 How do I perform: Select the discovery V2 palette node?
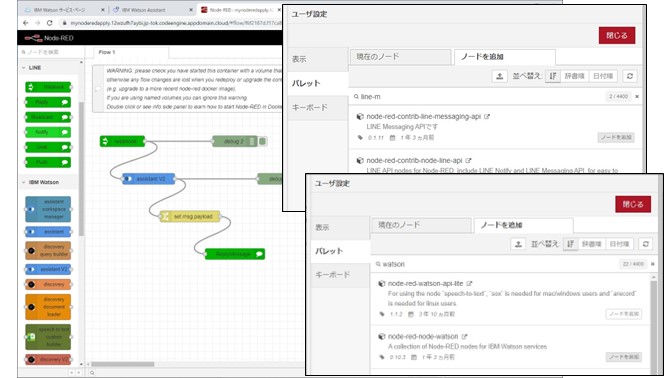point(48,359)
